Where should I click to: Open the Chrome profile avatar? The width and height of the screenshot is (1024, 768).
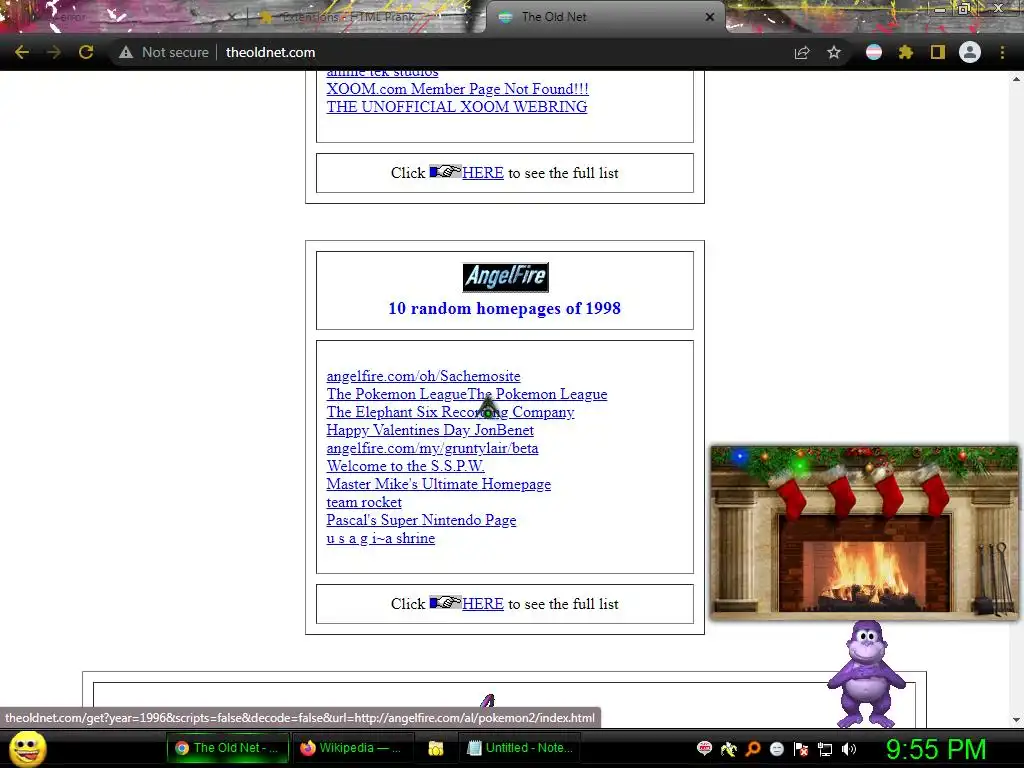970,52
